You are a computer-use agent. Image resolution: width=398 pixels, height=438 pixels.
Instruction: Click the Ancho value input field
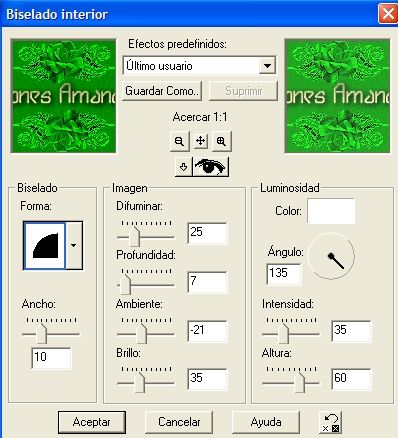tap(51, 358)
